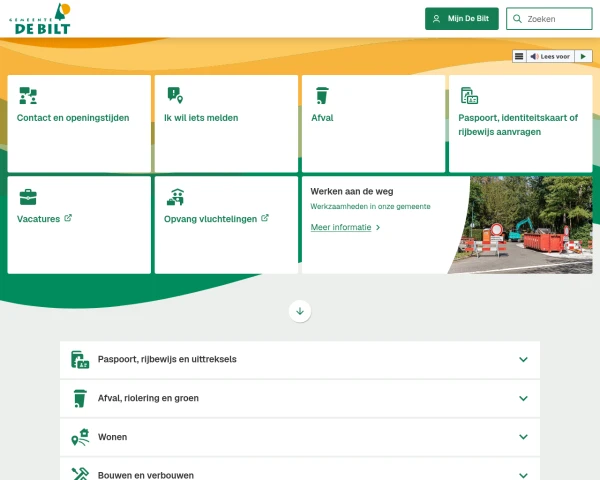Viewport: 600px width, 480px height.
Task: Click the roadworks photo
Action: coord(520,225)
